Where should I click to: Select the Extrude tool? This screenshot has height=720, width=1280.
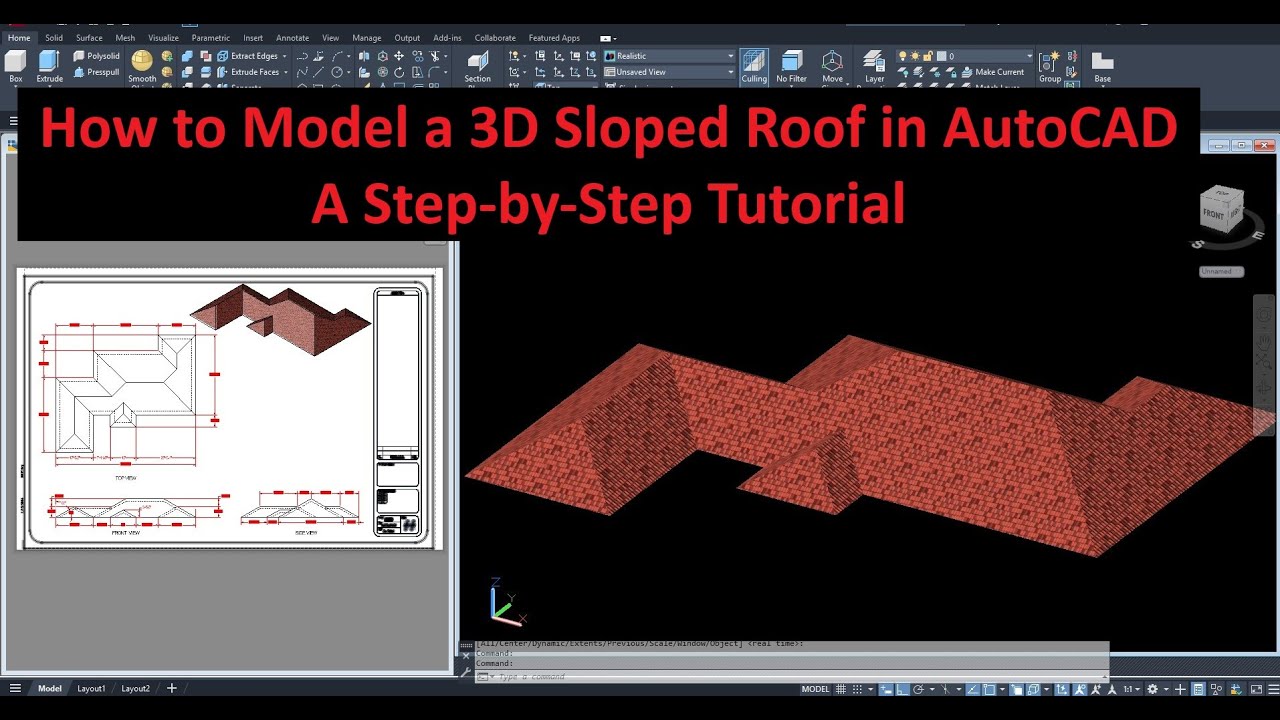point(49,66)
